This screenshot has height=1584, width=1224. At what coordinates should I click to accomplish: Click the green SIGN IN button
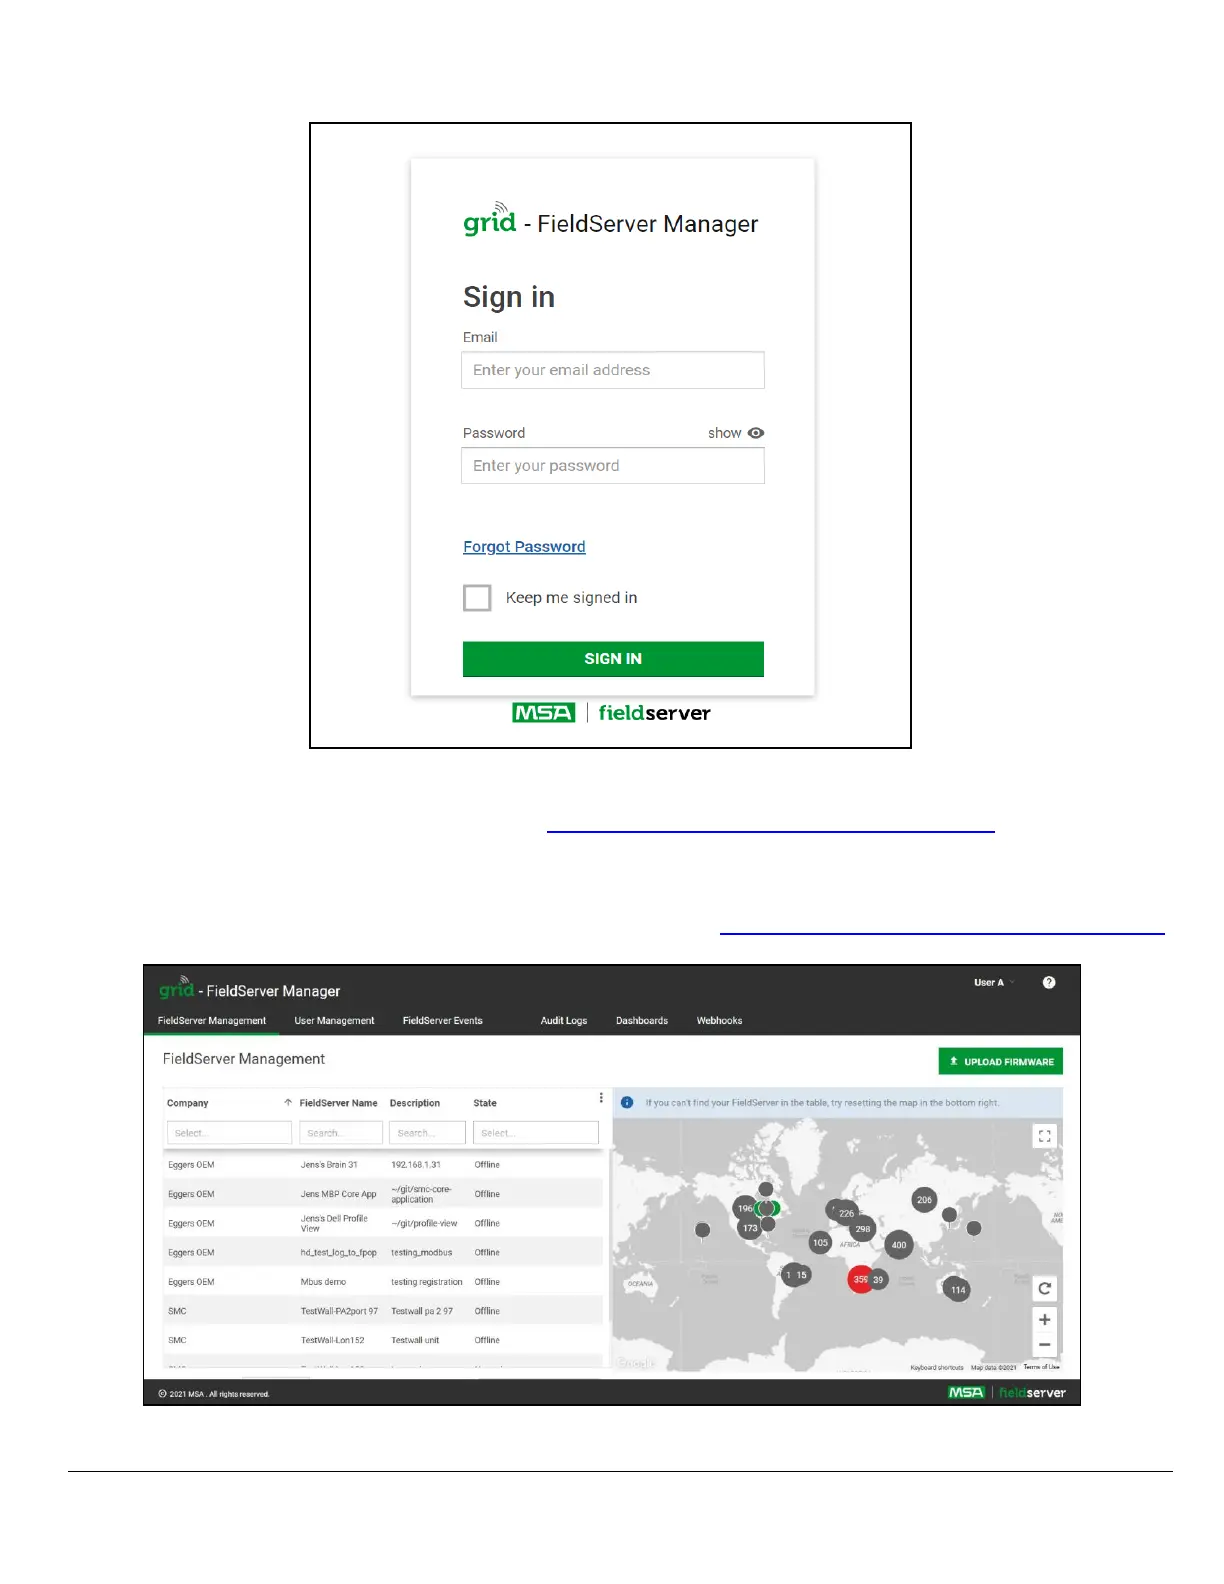coord(613,659)
